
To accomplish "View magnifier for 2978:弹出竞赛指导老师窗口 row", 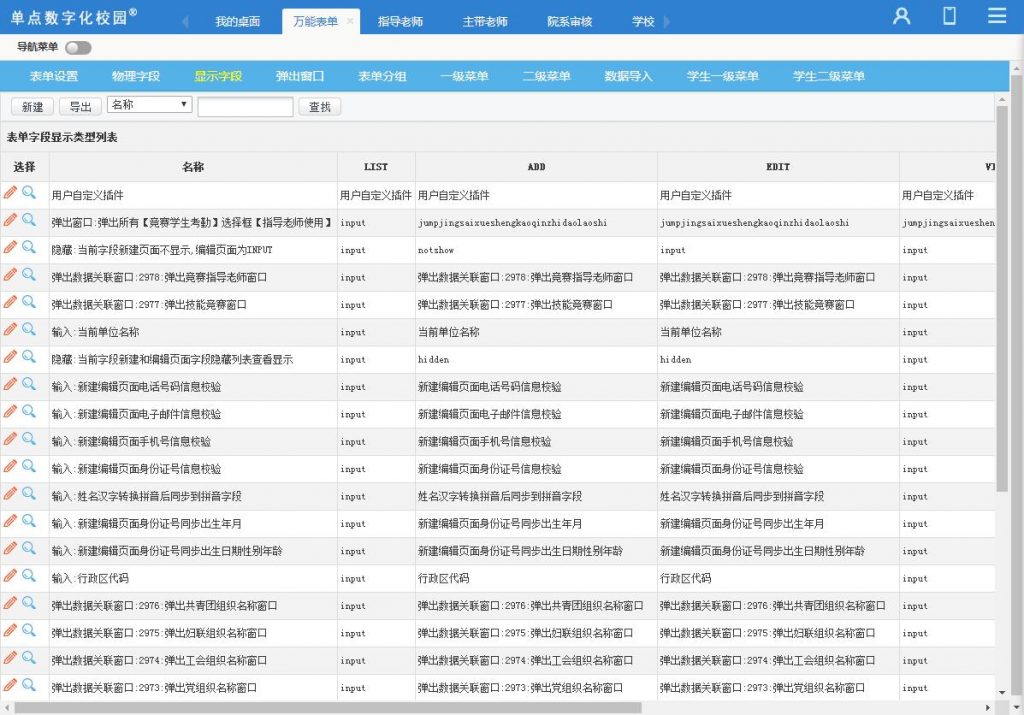I will pyautogui.click(x=29, y=274).
